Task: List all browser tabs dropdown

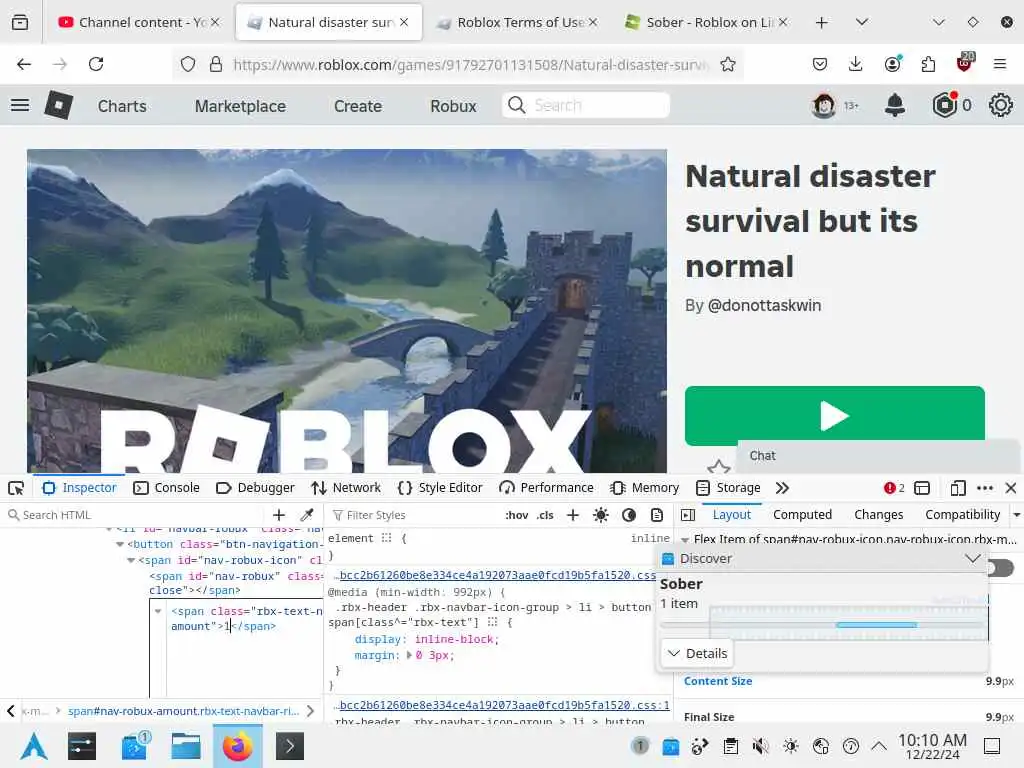Action: click(x=862, y=23)
